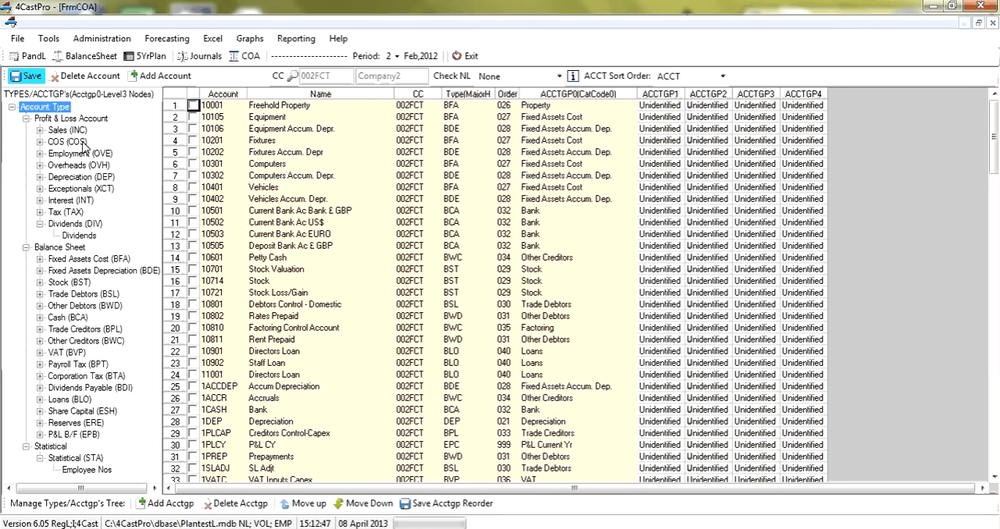Open the File menu
The image size is (1000, 529).
click(18, 38)
